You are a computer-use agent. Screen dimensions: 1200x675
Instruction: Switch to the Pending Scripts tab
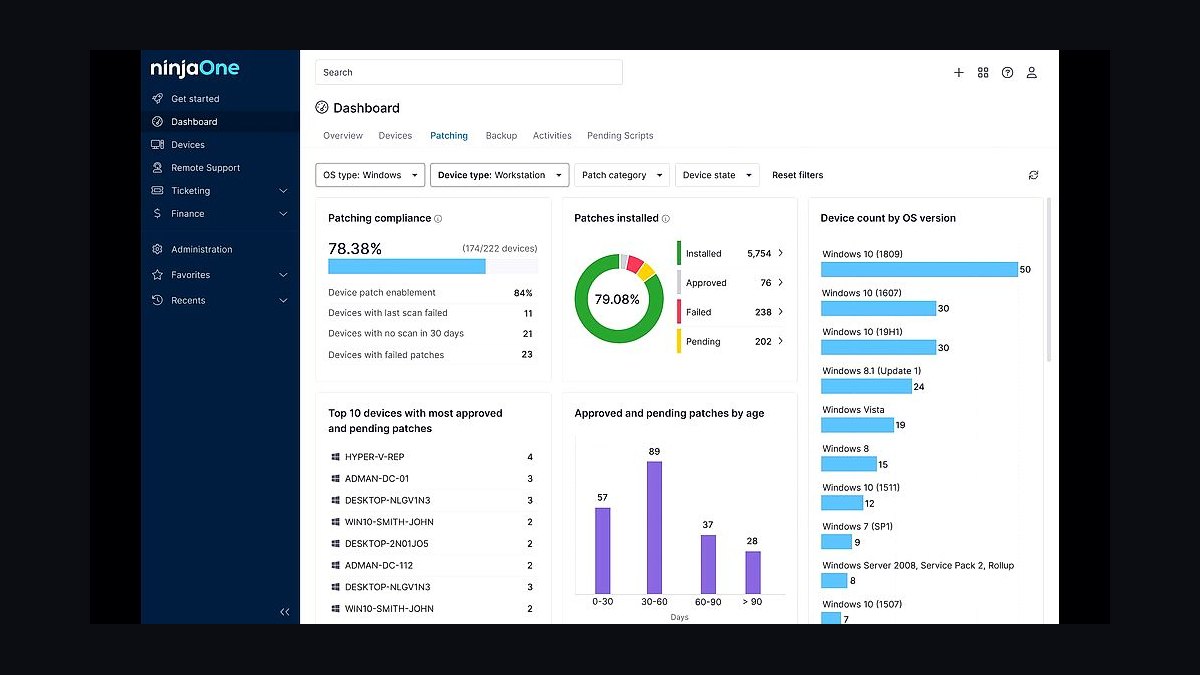click(620, 136)
